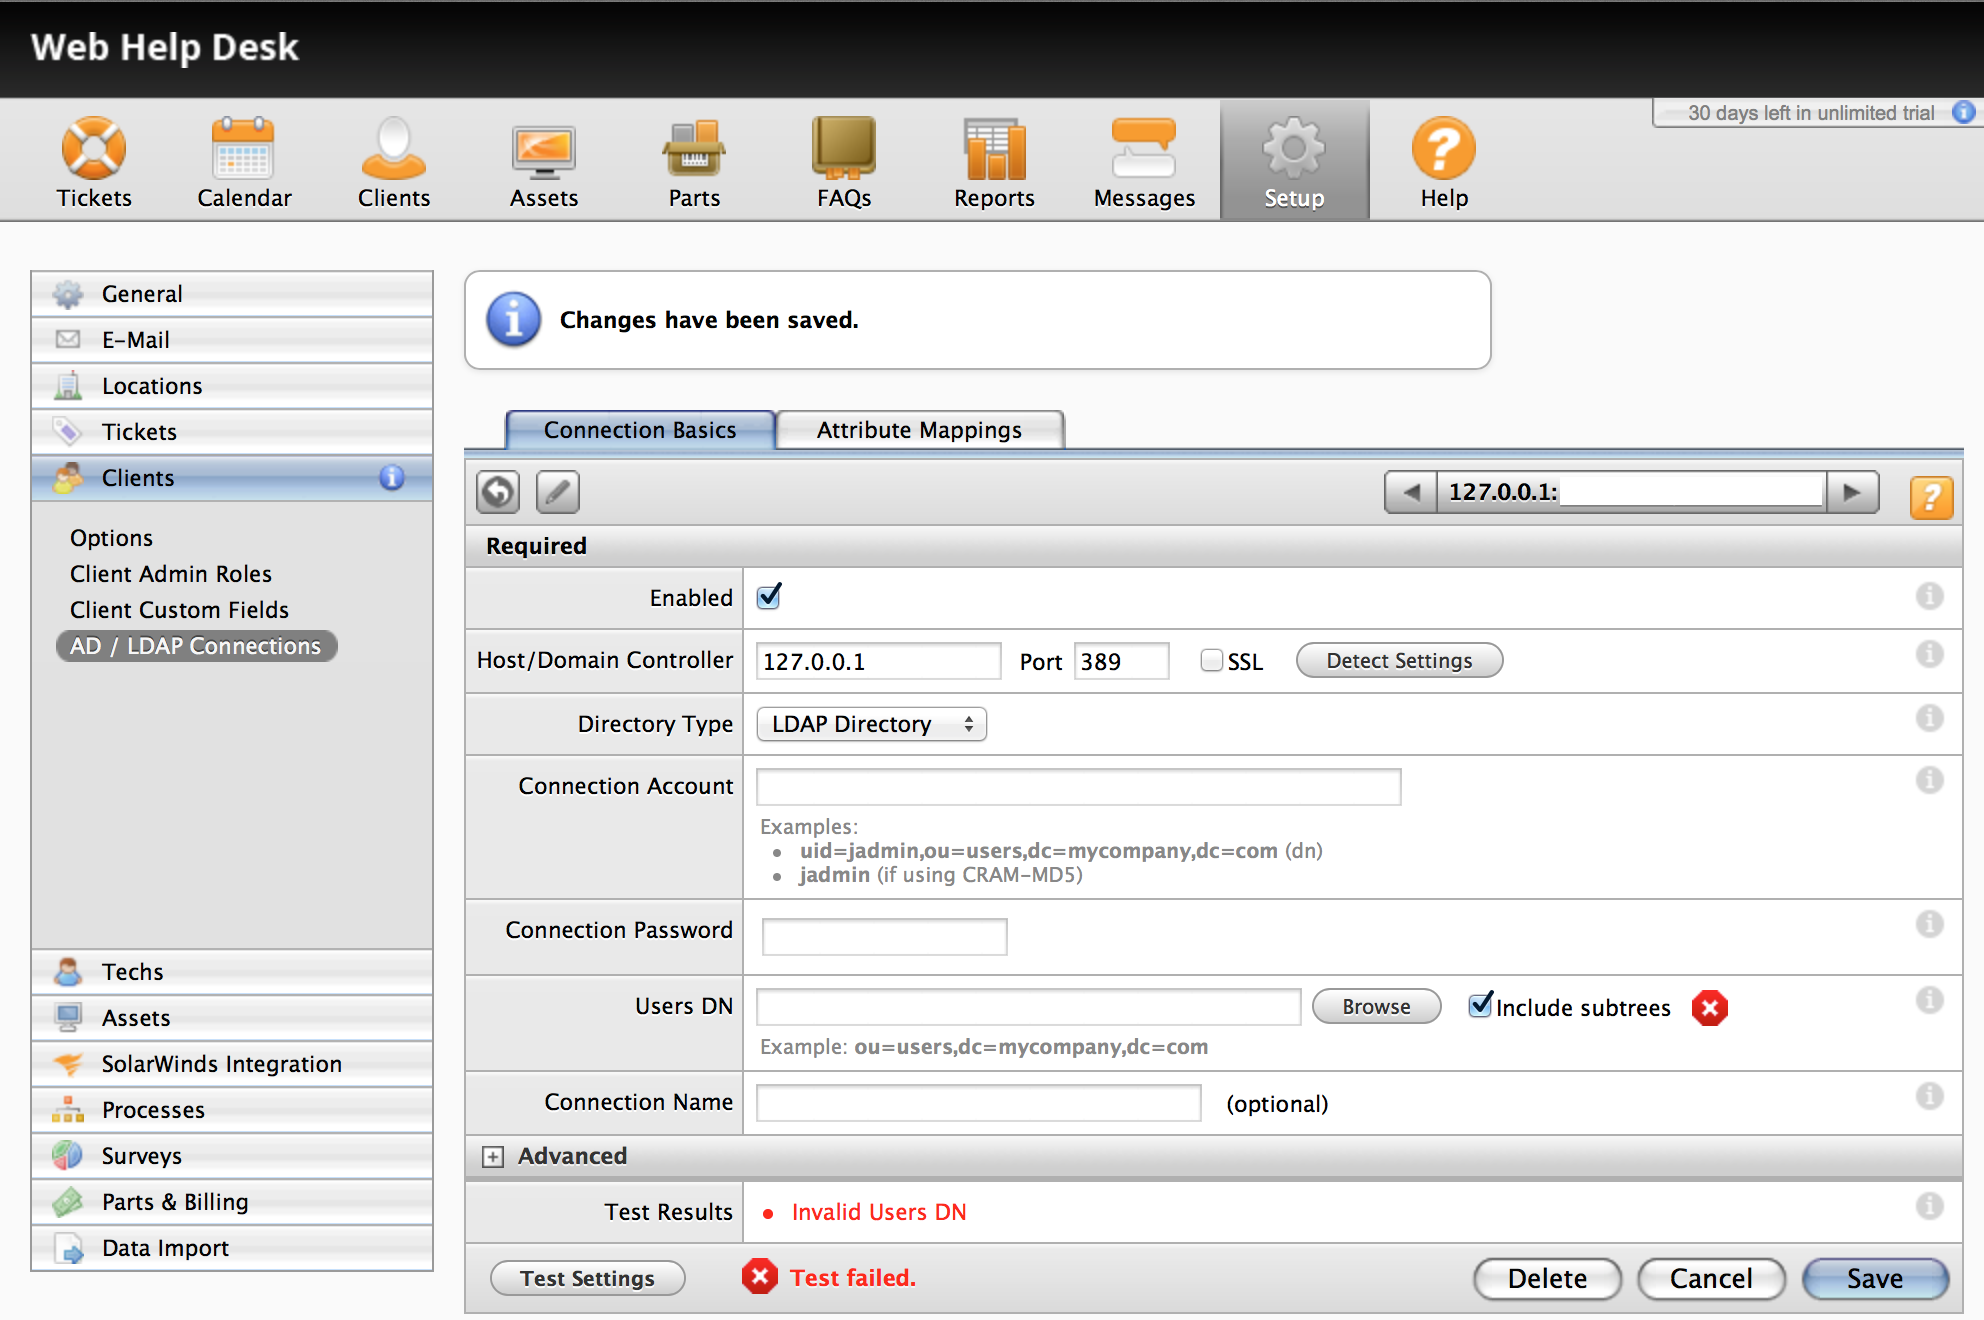Select Clients section in sidebar

click(232, 478)
